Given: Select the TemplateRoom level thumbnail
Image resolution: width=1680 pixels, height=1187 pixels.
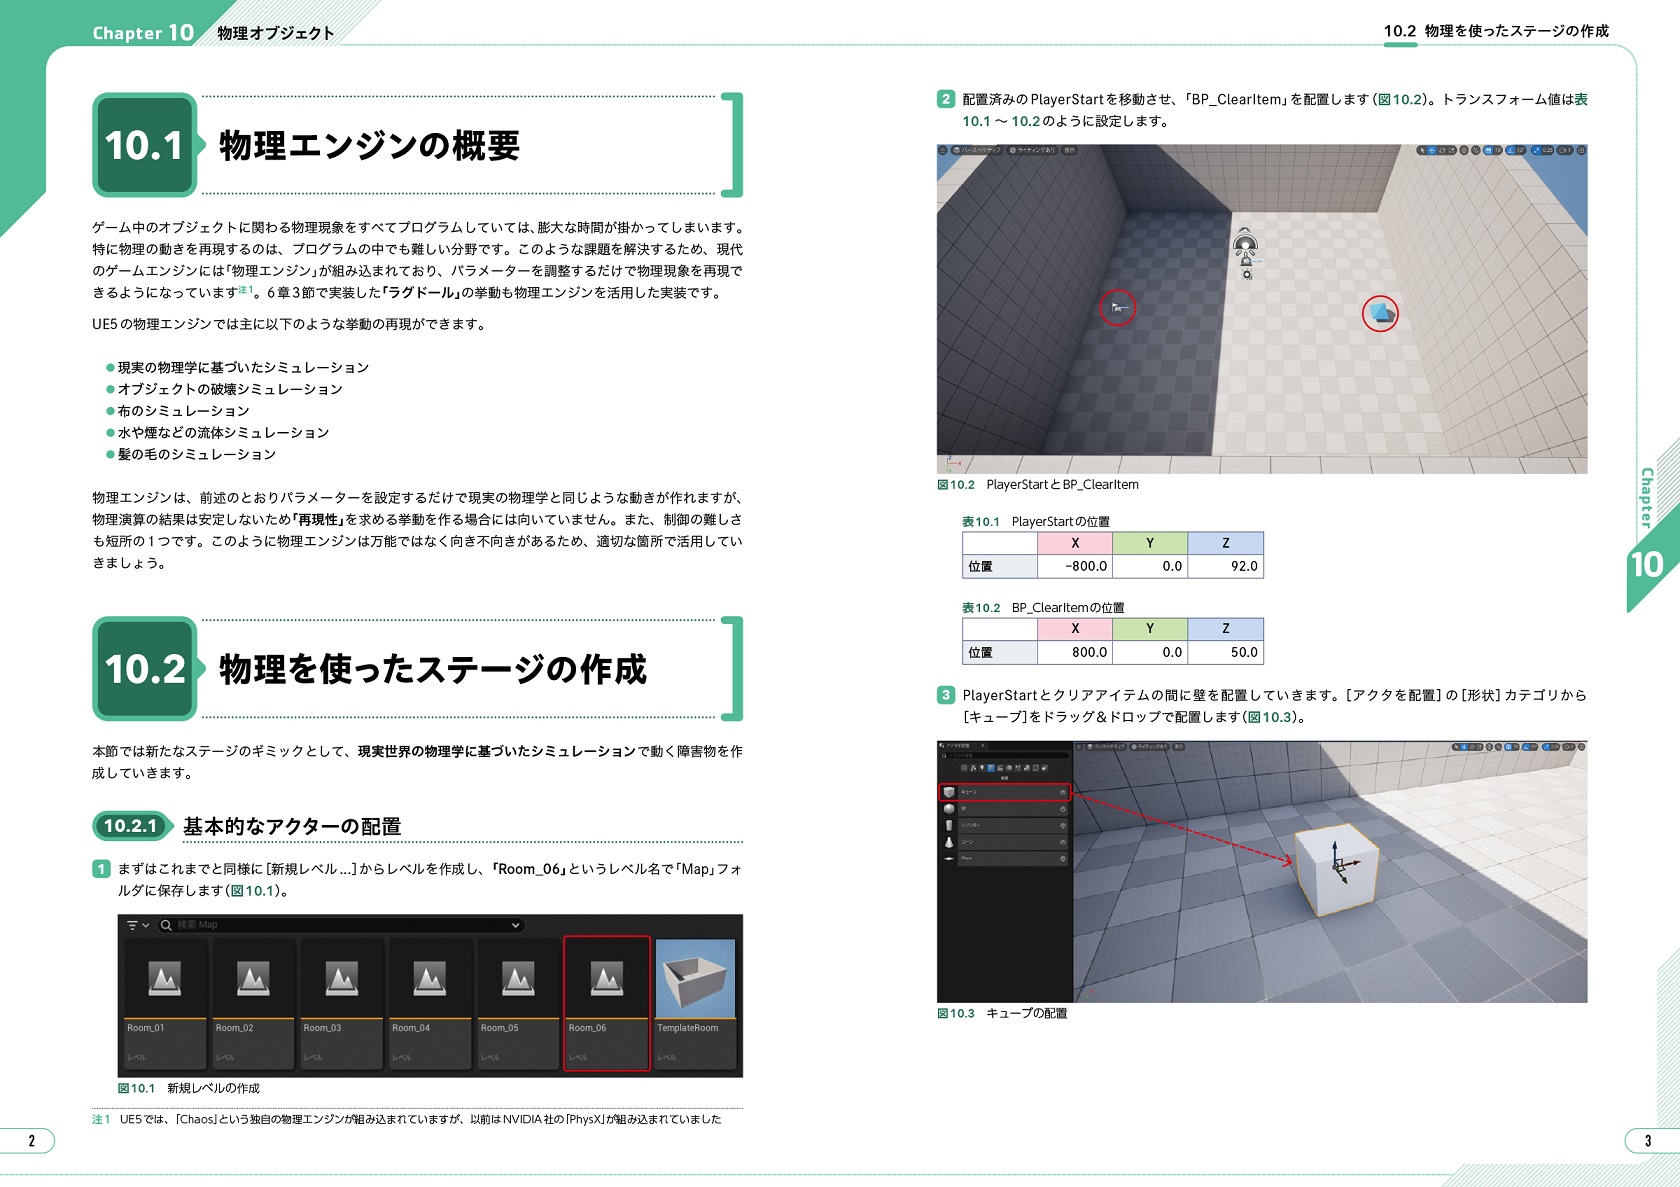Looking at the screenshot, I should click(695, 1000).
